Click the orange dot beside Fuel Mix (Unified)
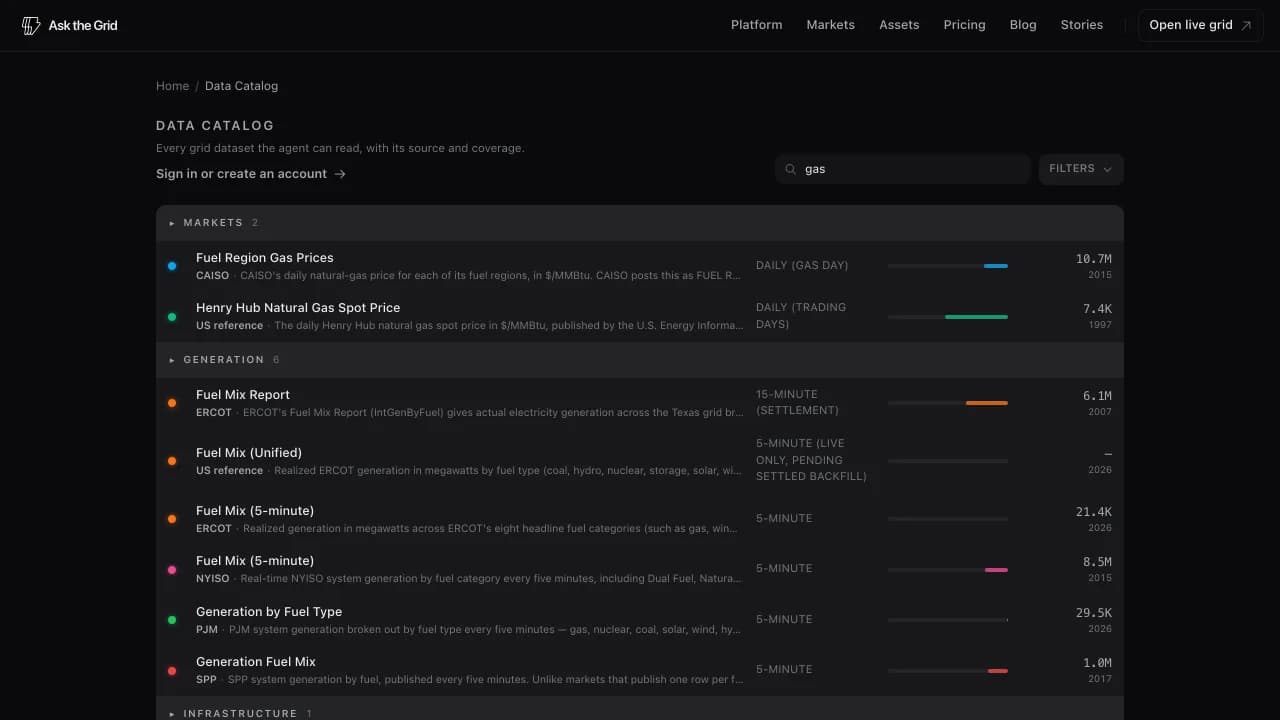 [172, 461]
